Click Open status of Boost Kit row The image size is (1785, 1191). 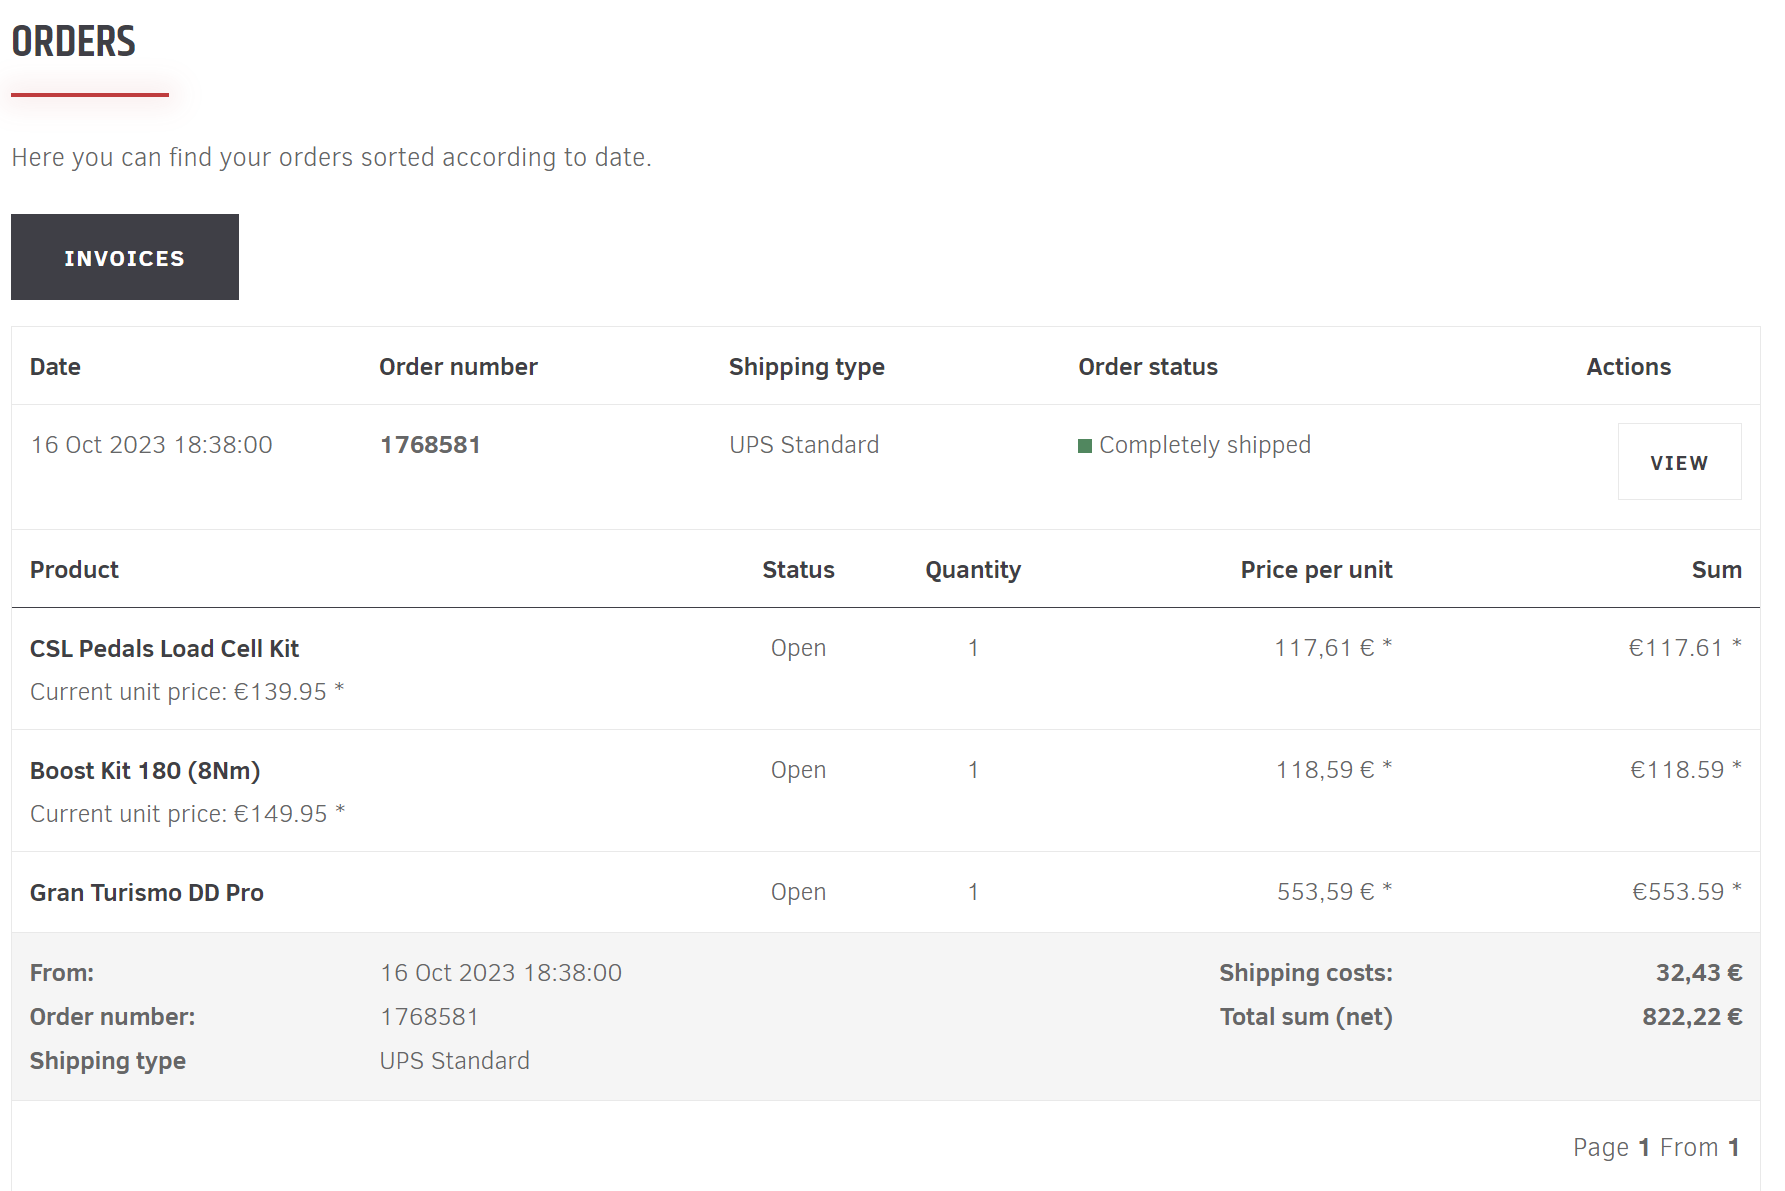coord(798,771)
